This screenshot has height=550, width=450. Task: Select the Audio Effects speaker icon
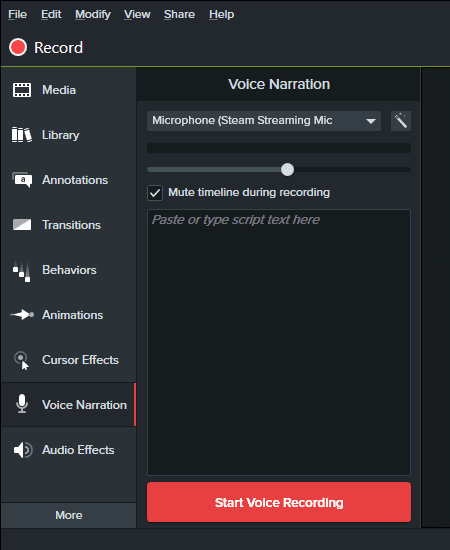[x=23, y=450]
